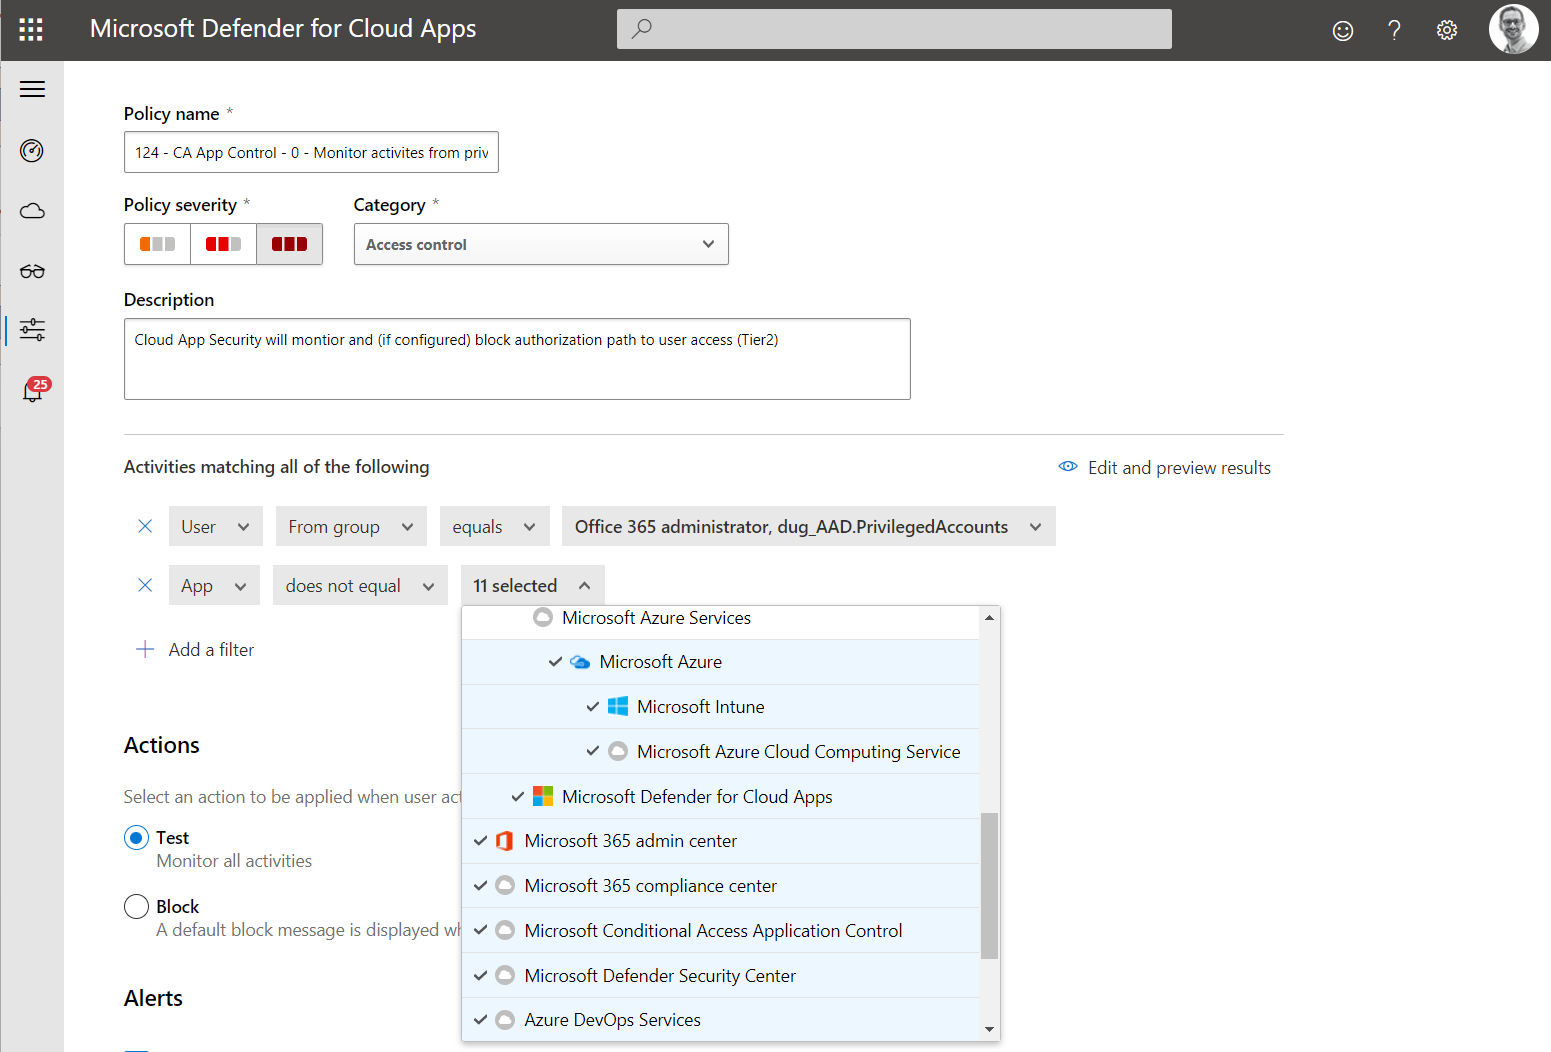Uncheck Microsoft Defender Security Center
The height and width of the screenshot is (1052, 1551).
[x=480, y=975]
